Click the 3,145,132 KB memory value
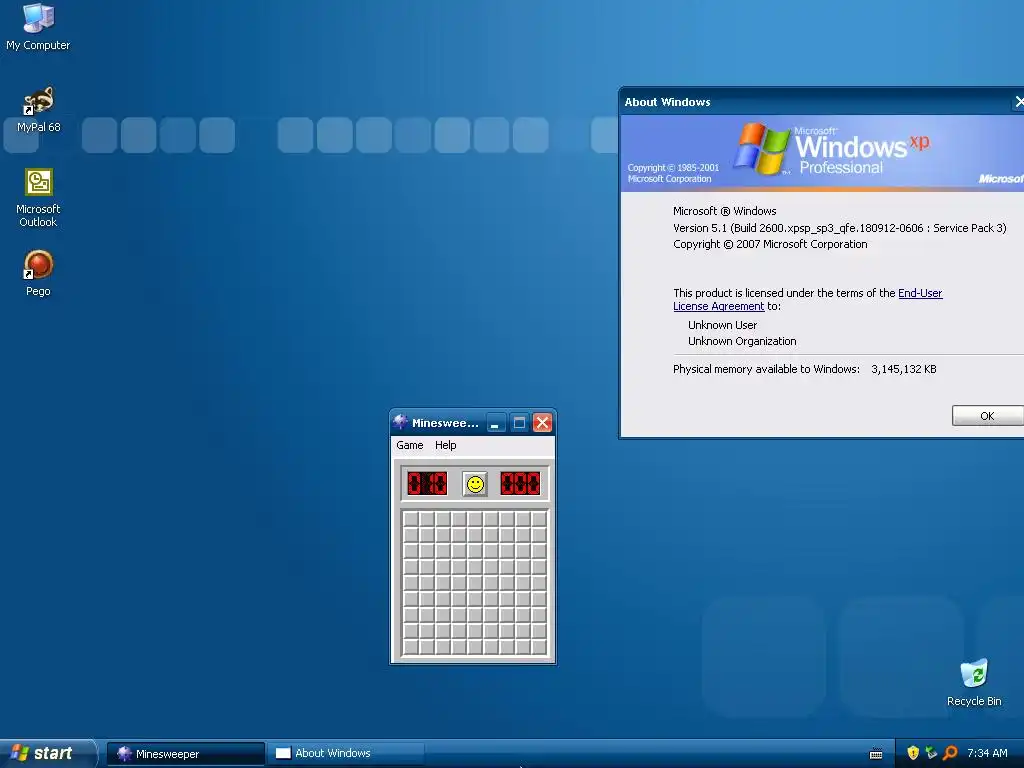Image resolution: width=1024 pixels, height=768 pixels. click(904, 370)
